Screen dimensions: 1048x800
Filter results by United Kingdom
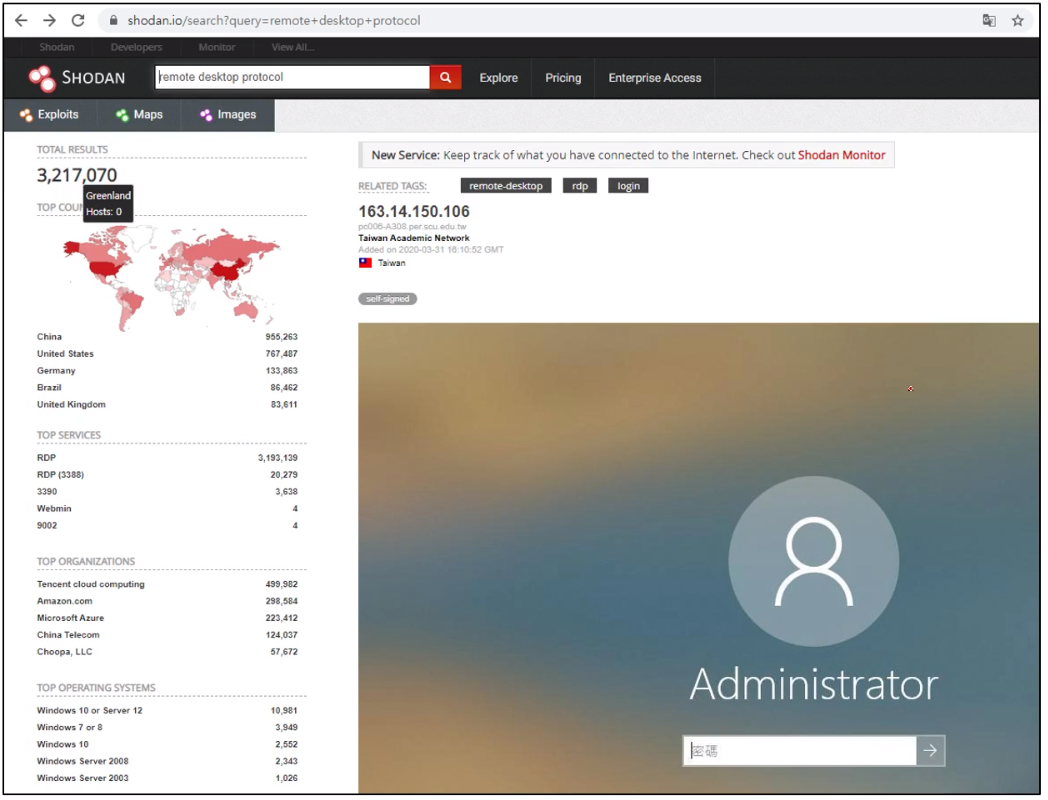coord(71,404)
